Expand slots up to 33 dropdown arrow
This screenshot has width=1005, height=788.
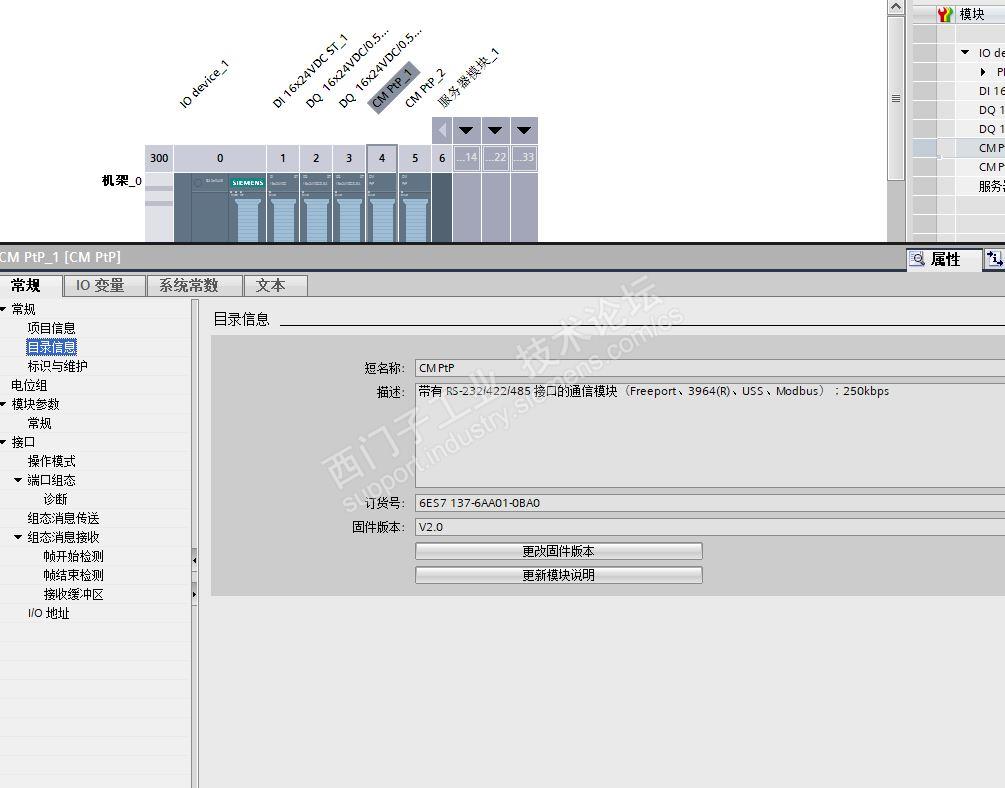524,130
